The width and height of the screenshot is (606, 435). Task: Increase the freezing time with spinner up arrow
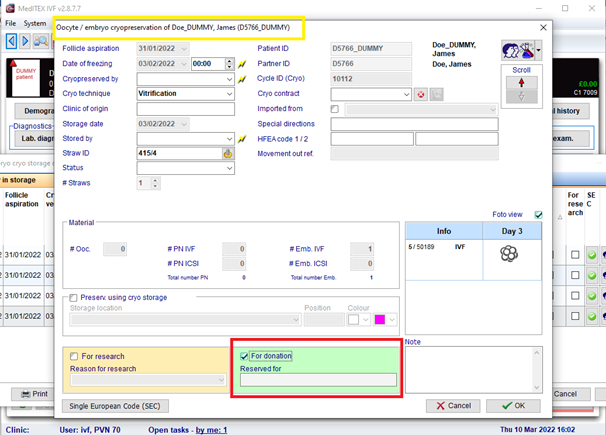[230, 61]
